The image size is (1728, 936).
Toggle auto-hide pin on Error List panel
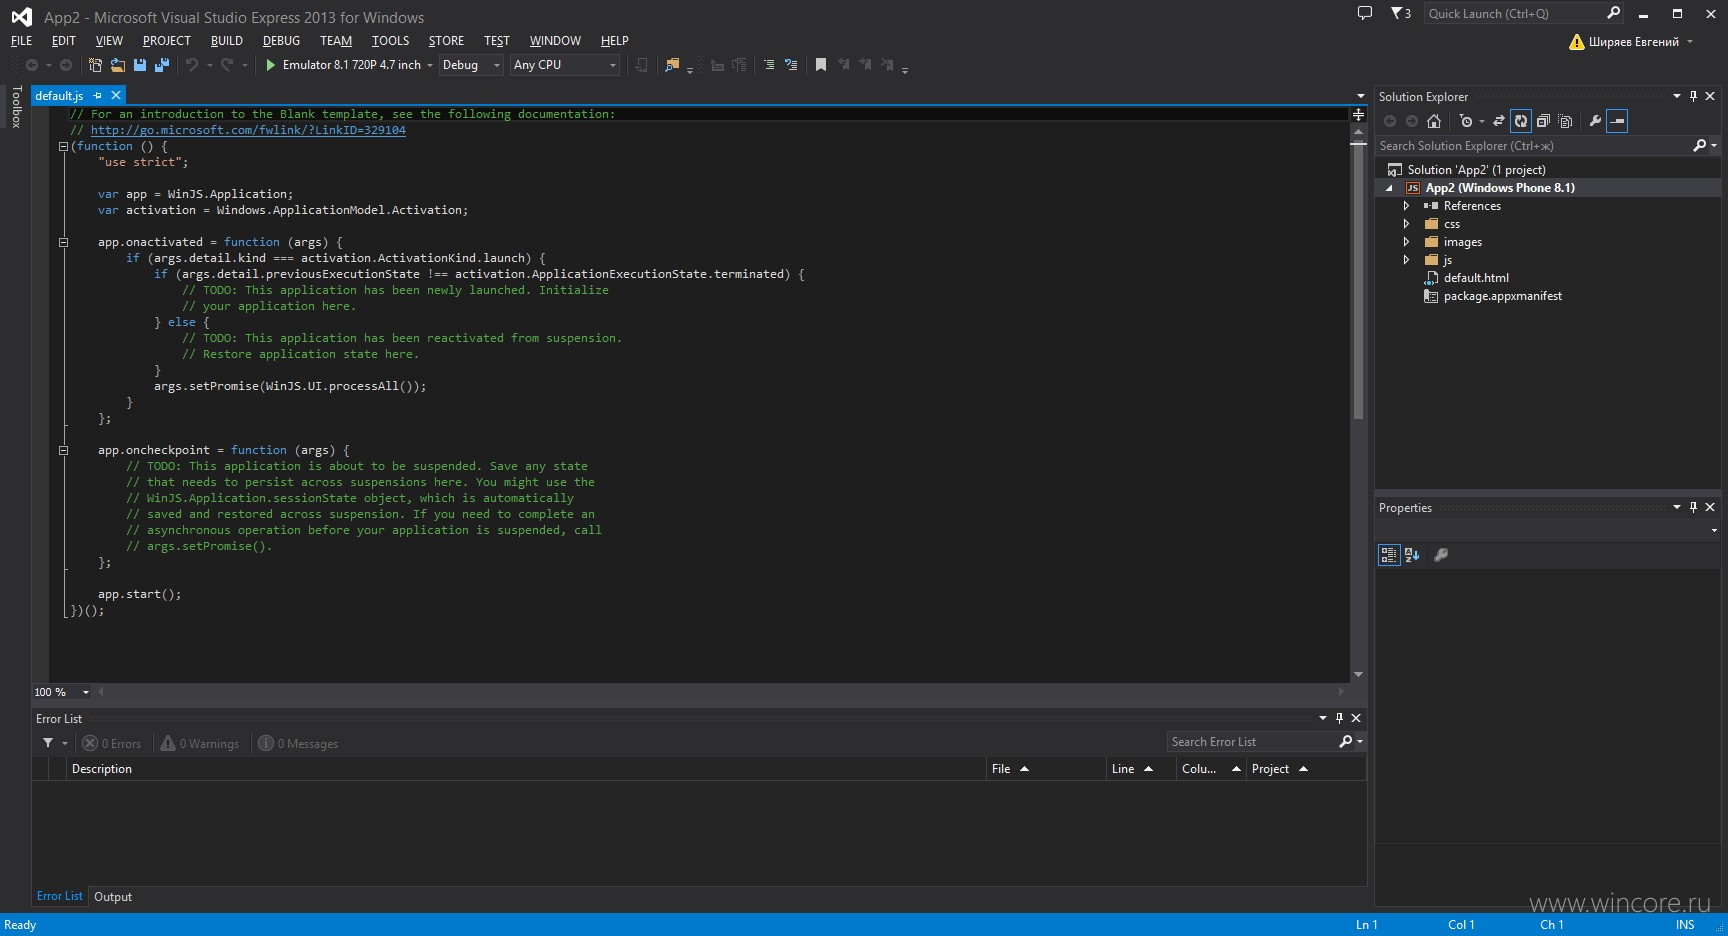(1339, 718)
